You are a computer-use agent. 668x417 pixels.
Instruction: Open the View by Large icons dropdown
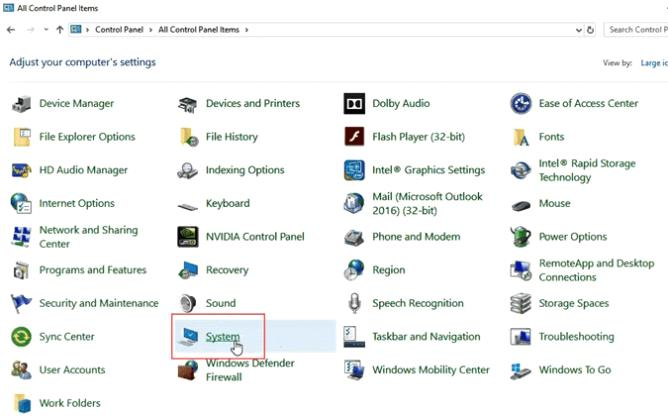654,63
